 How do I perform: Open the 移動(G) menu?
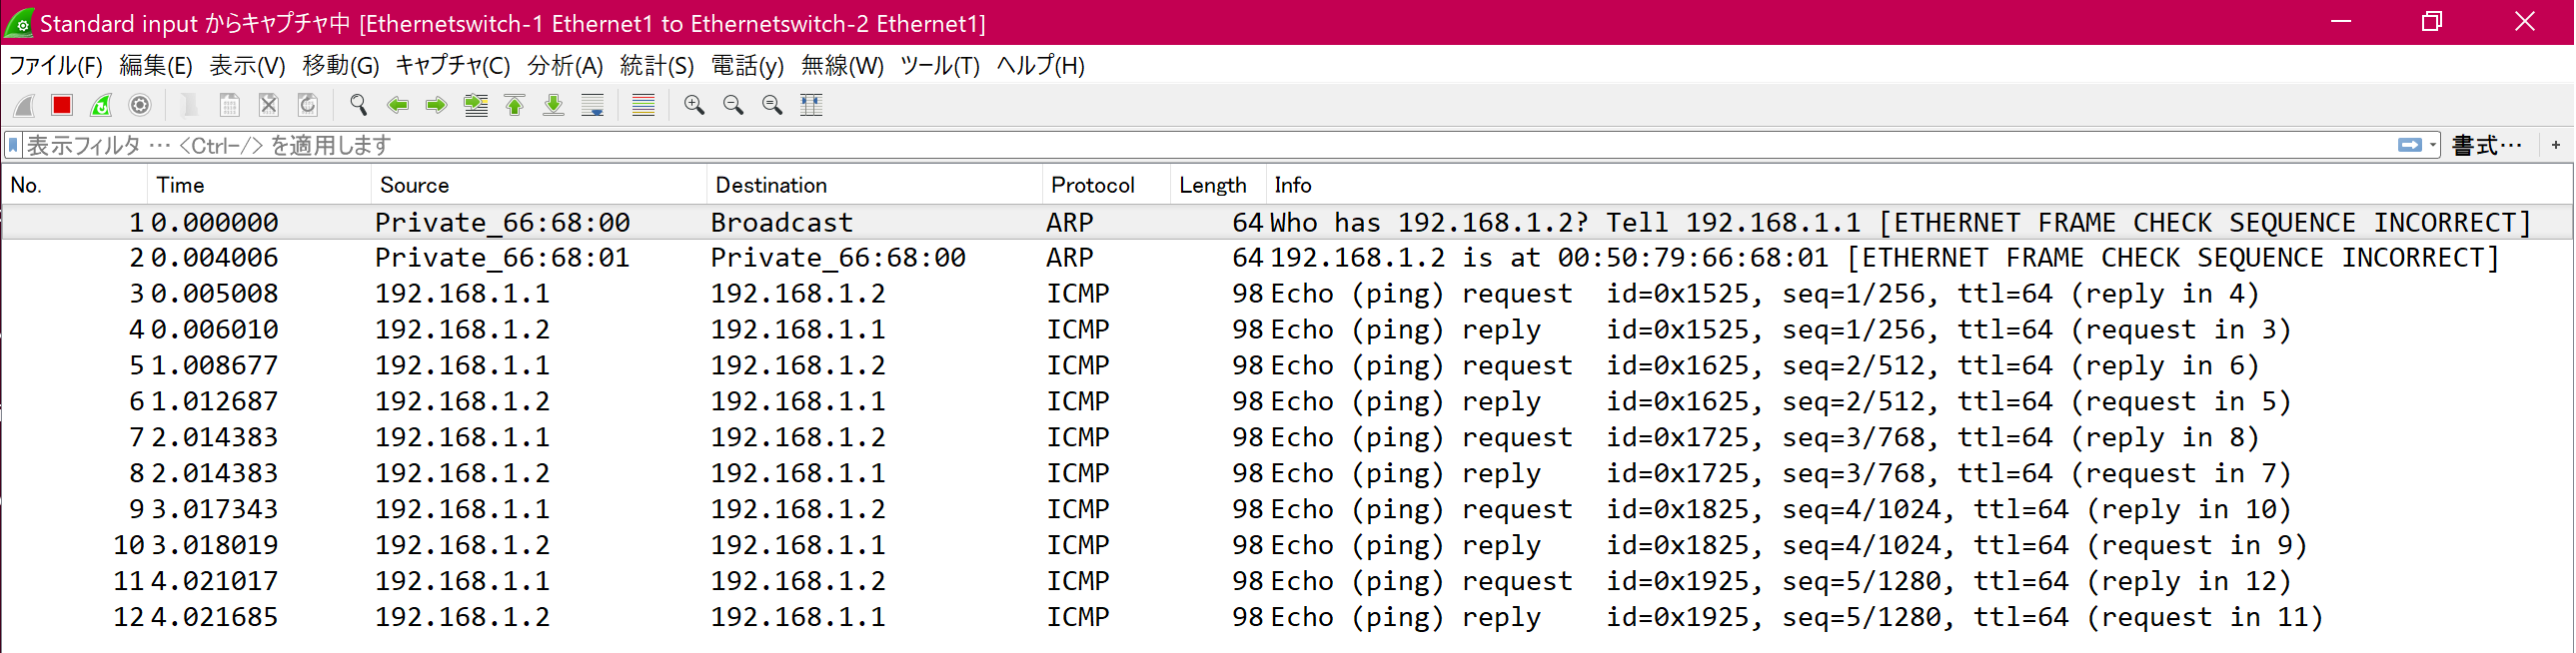(341, 66)
